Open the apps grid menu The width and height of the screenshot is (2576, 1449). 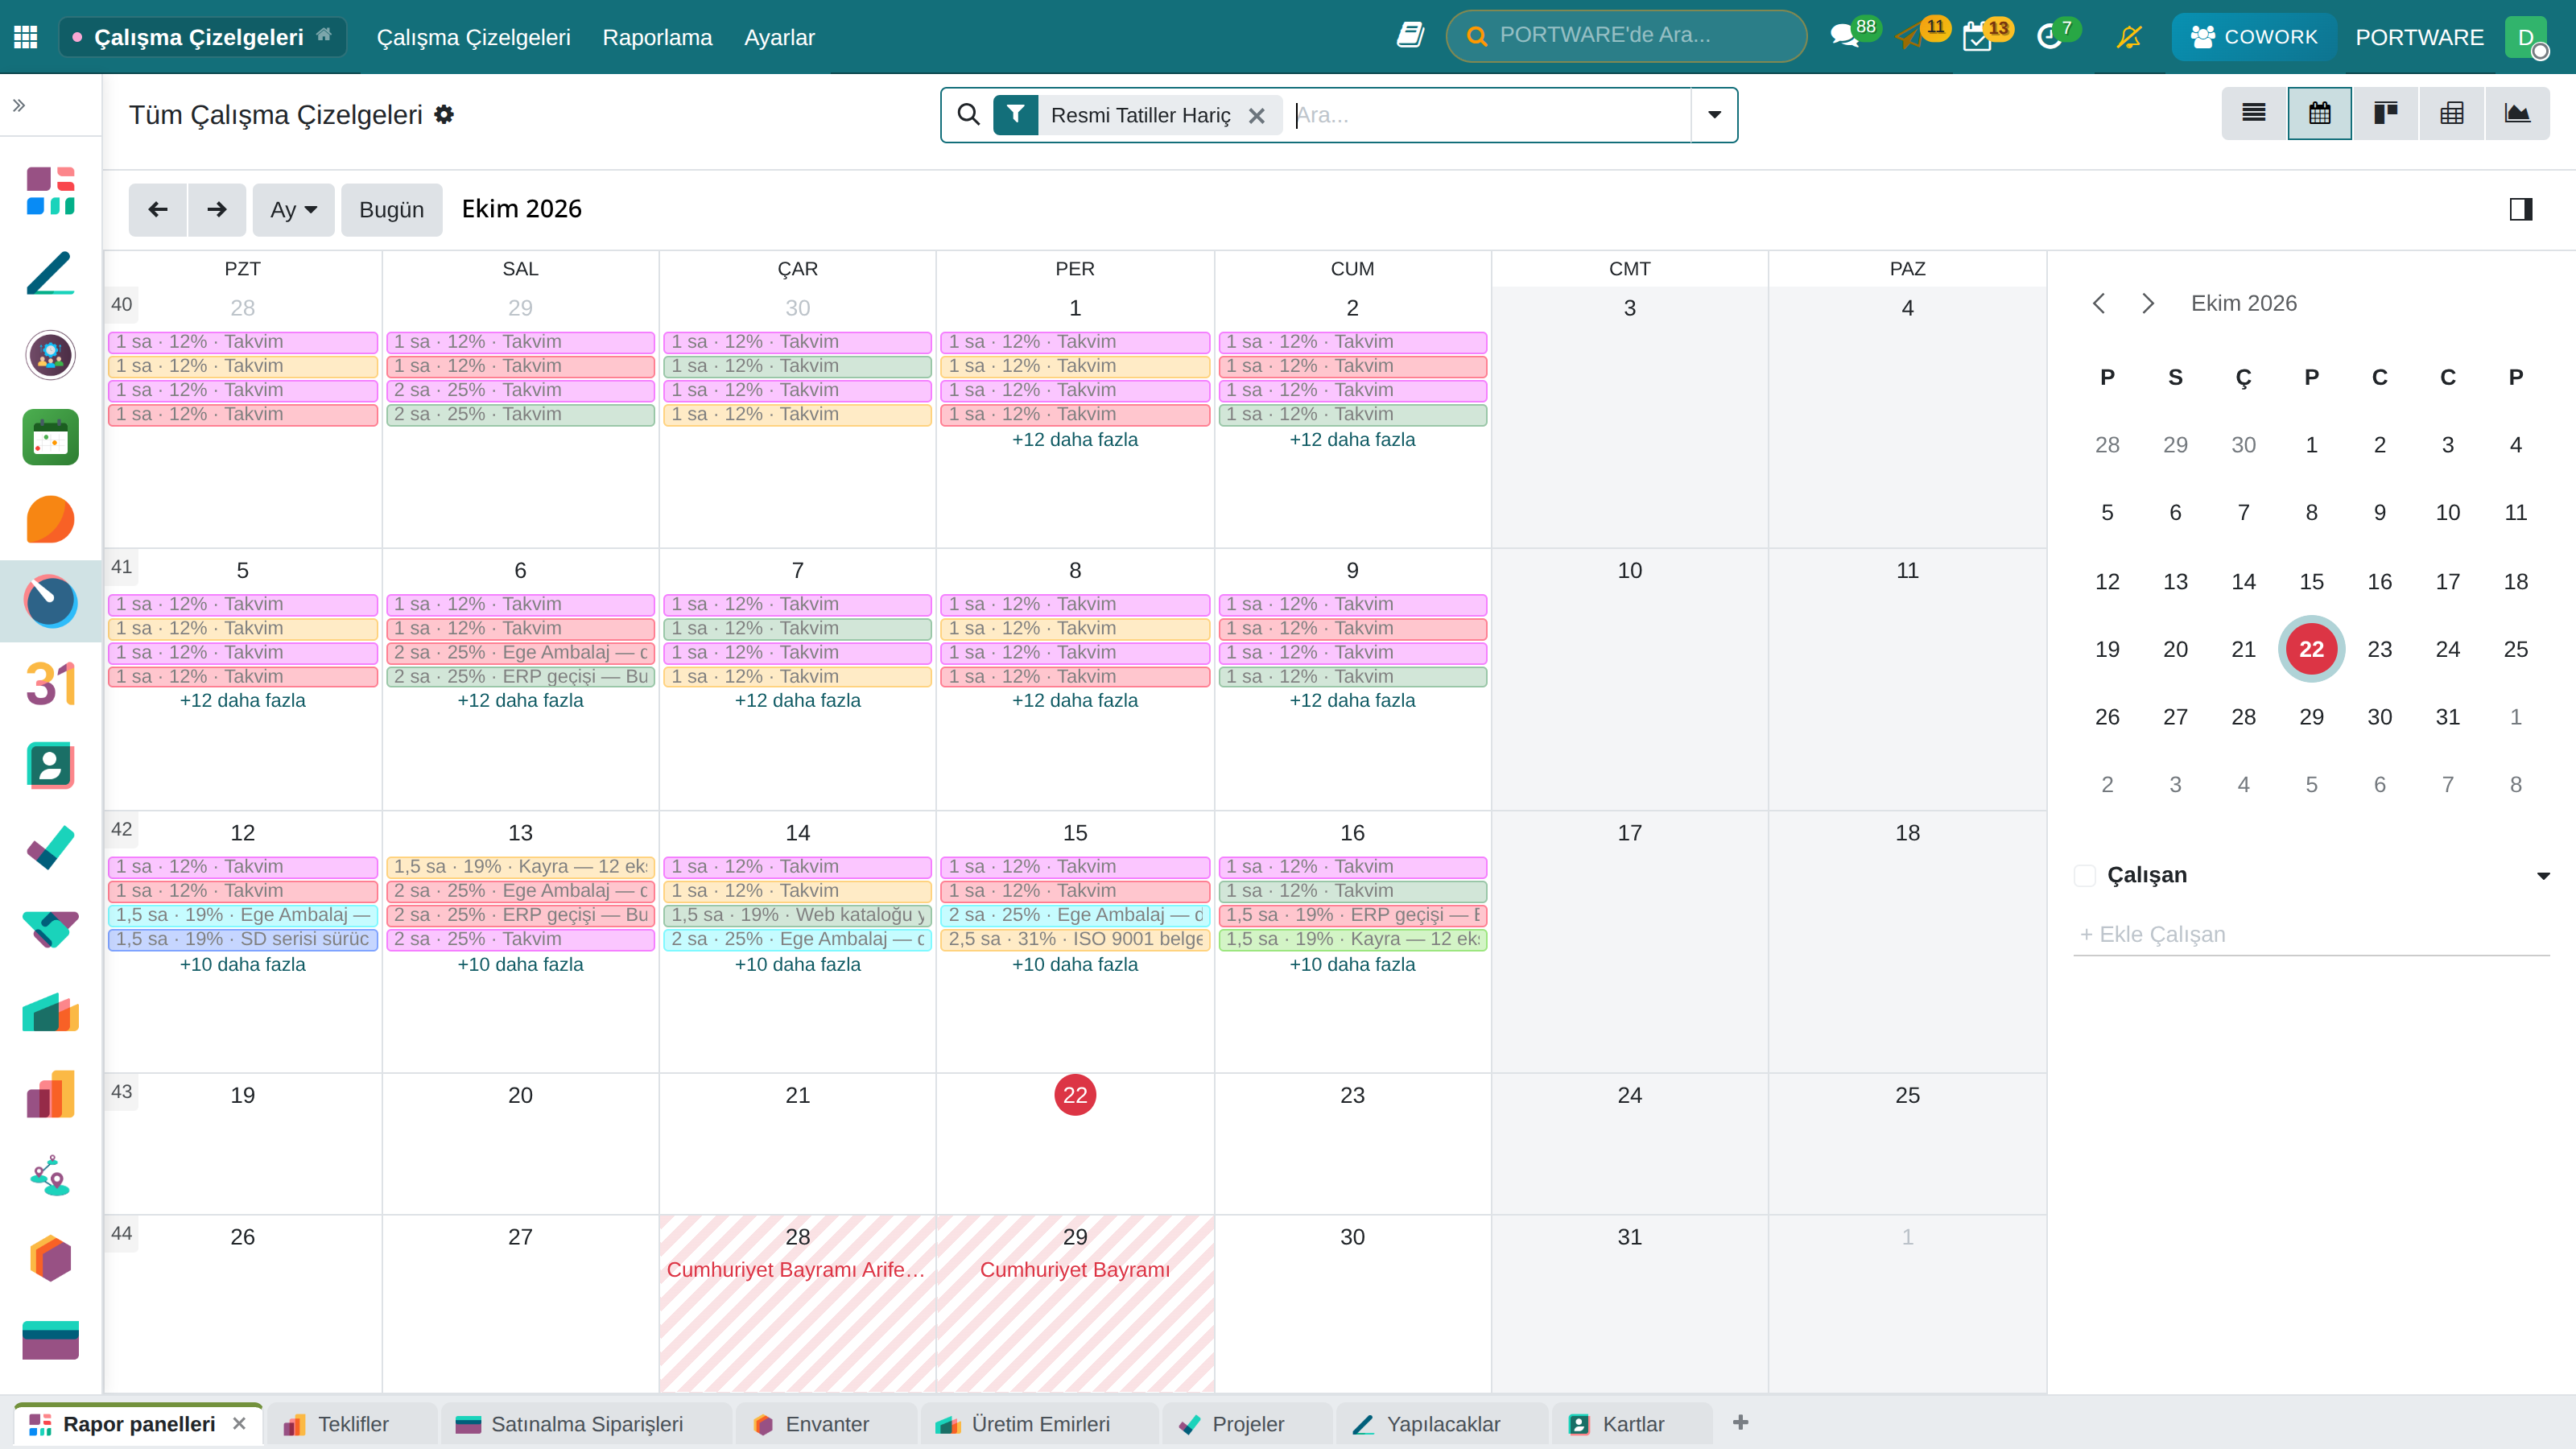[26, 37]
